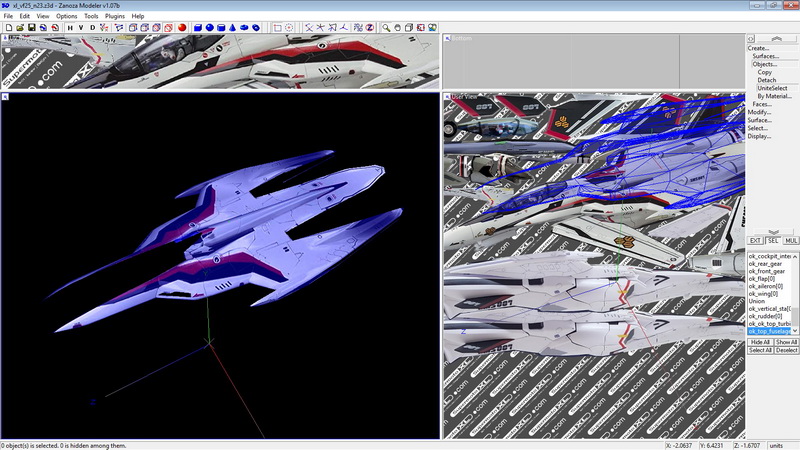Click the red Z icon in toolbar
800x450 pixels.
[370, 28]
